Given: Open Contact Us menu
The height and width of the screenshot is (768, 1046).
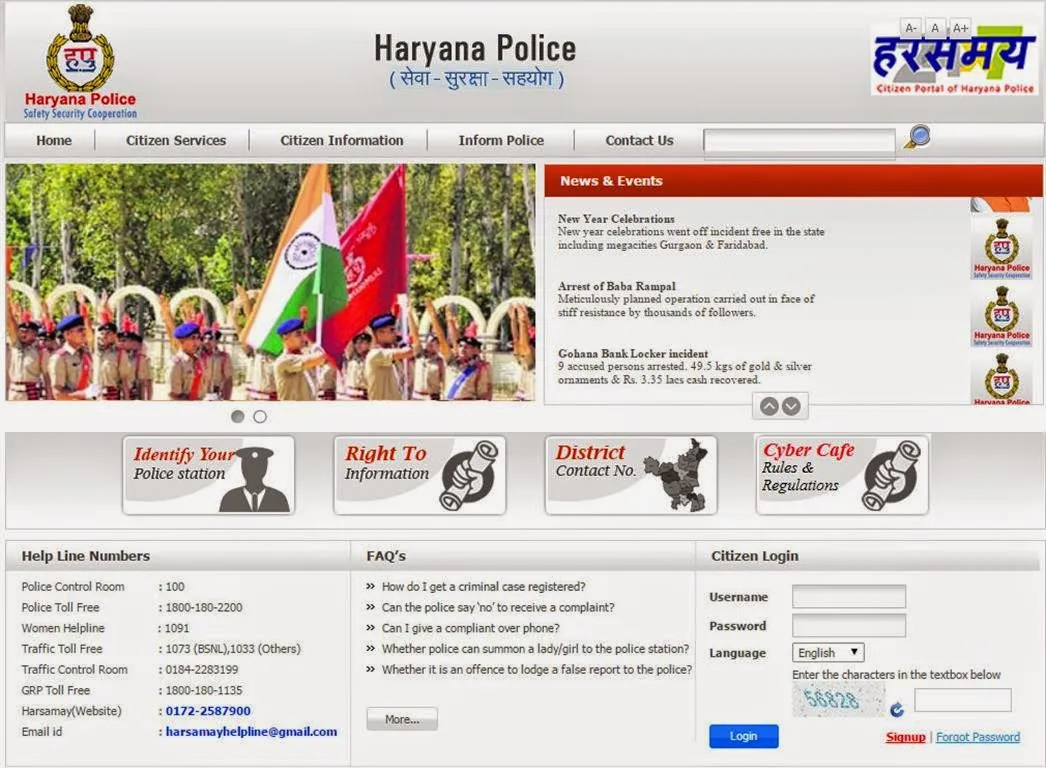Looking at the screenshot, I should click(x=639, y=141).
